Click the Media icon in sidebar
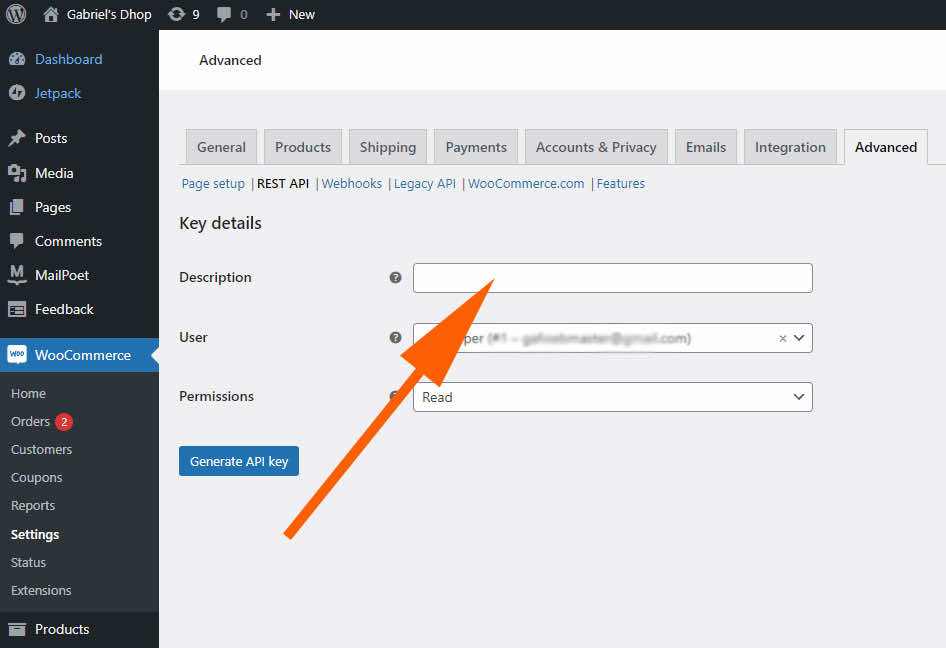946x648 pixels. tap(17, 173)
